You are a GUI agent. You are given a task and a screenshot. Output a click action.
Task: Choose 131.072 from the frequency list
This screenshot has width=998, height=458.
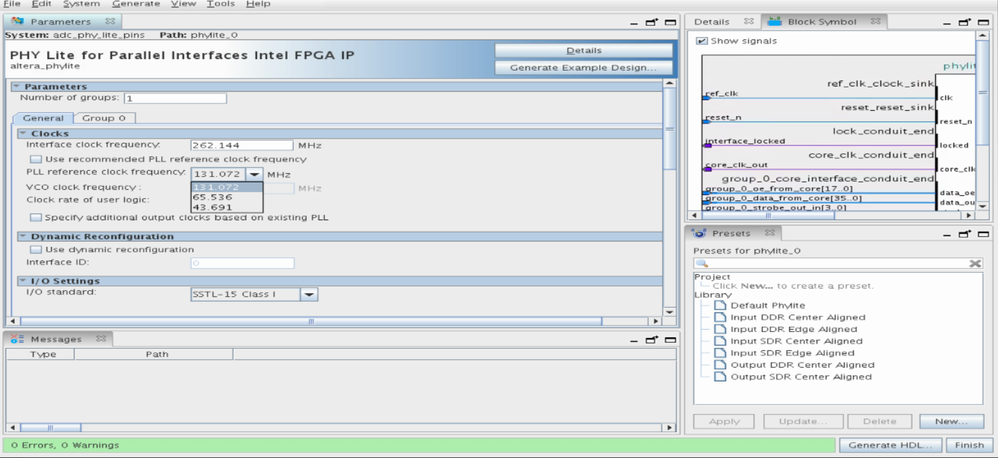[x=227, y=188]
